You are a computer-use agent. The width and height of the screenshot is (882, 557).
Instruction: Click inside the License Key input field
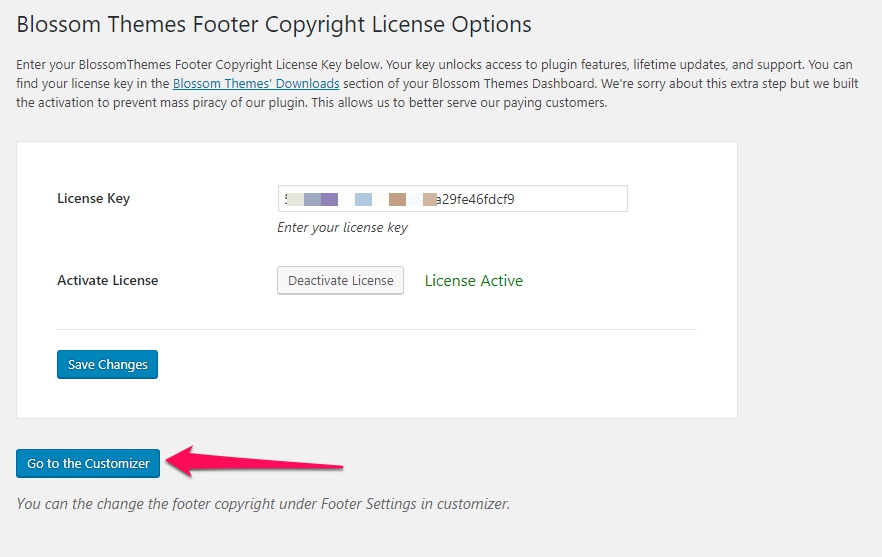tap(452, 199)
